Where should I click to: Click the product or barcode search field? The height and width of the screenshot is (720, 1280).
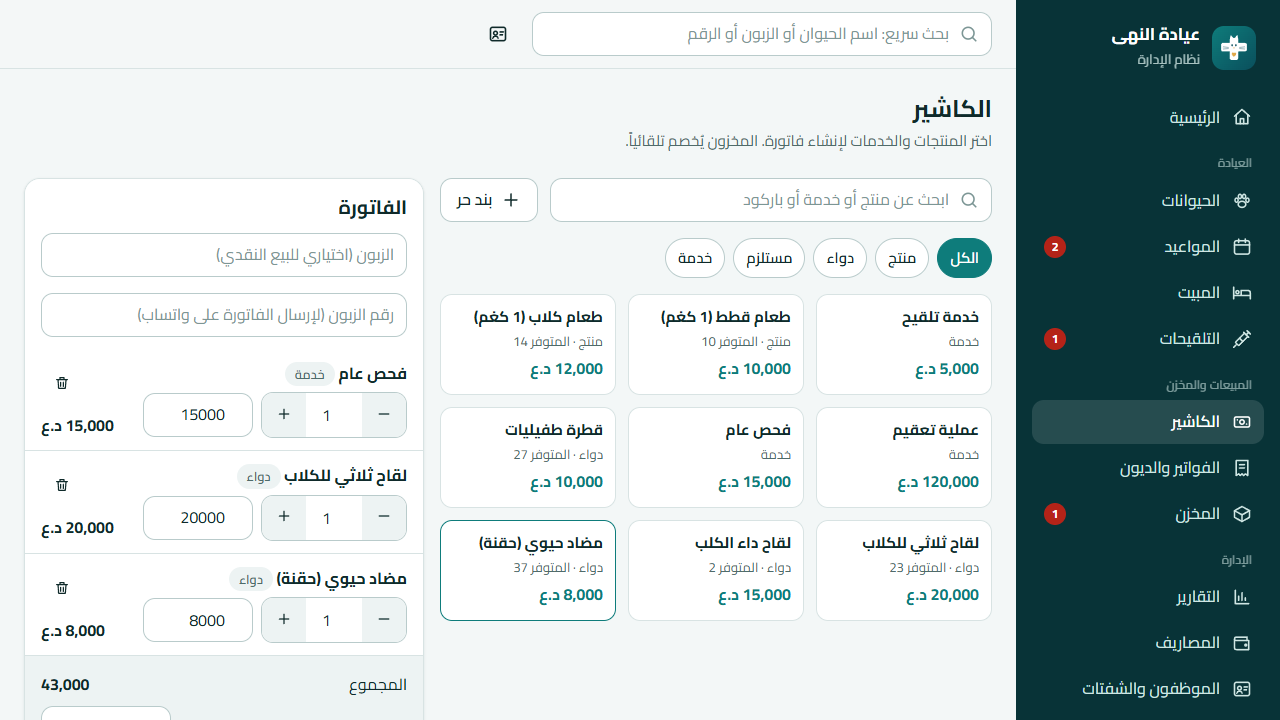pyautogui.click(x=771, y=200)
